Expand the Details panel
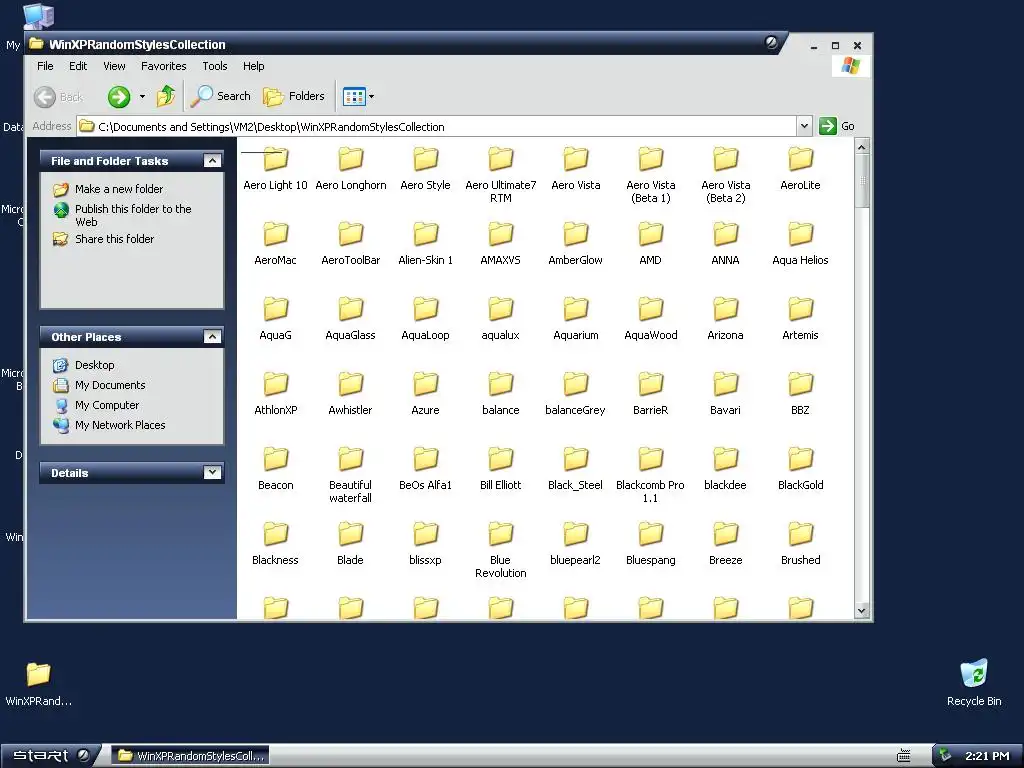This screenshot has height=768, width=1024. (212, 472)
